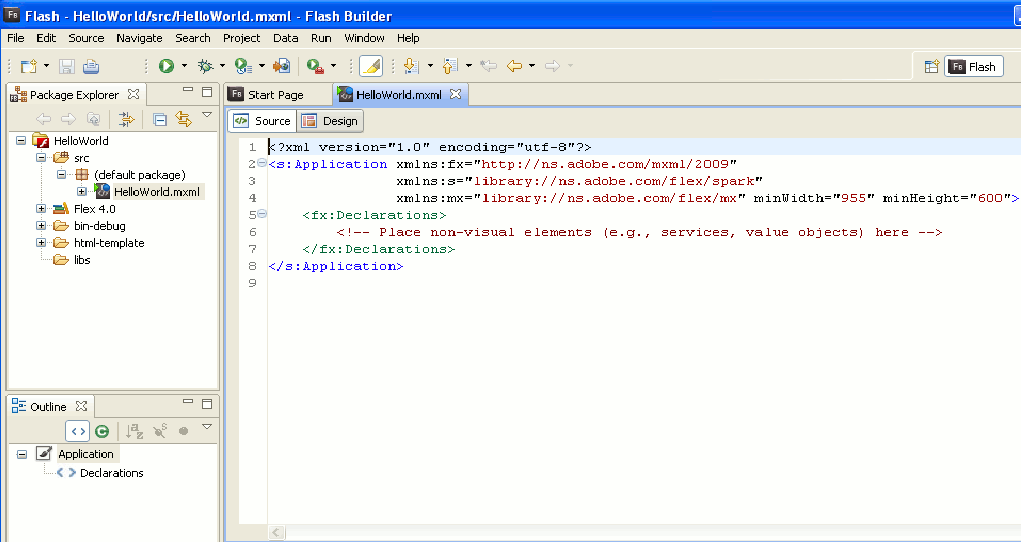Screen dimensions: 1021x542
Task: Minimize the Package Explorer panel
Action: [188, 91]
